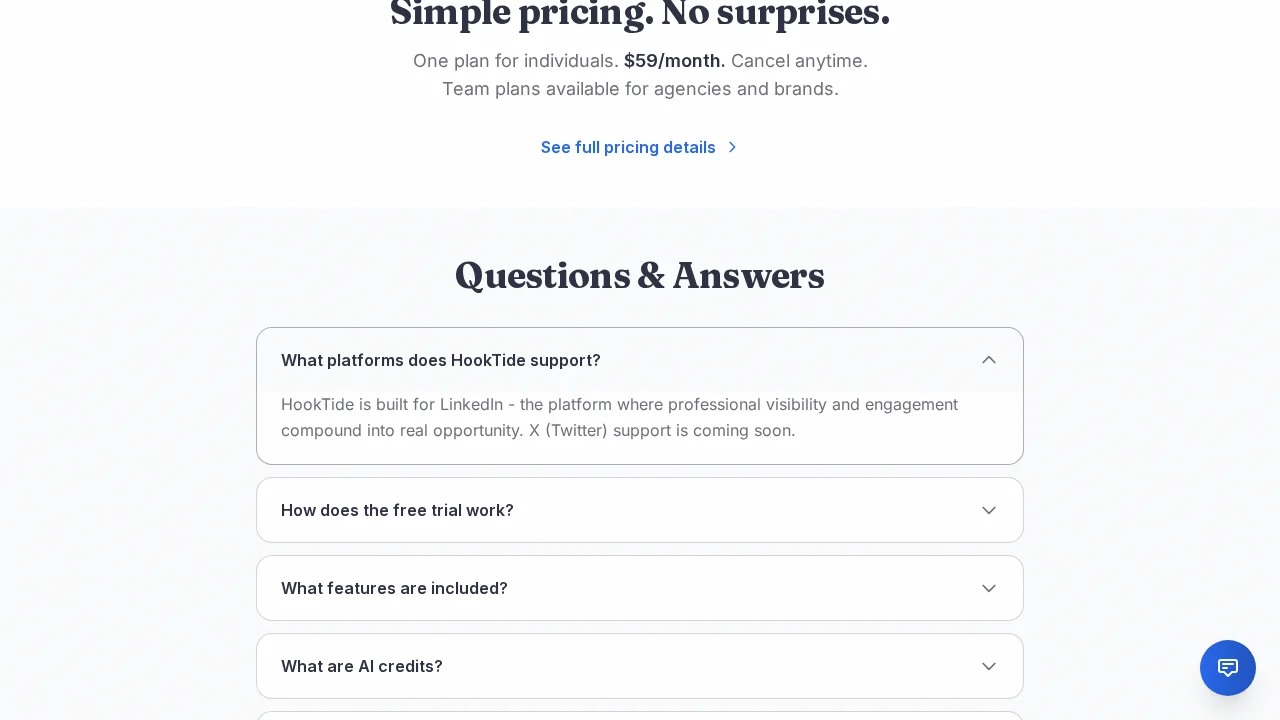Expand the free trial question chevron
Screen dimensions: 1280x720
pos(989,510)
